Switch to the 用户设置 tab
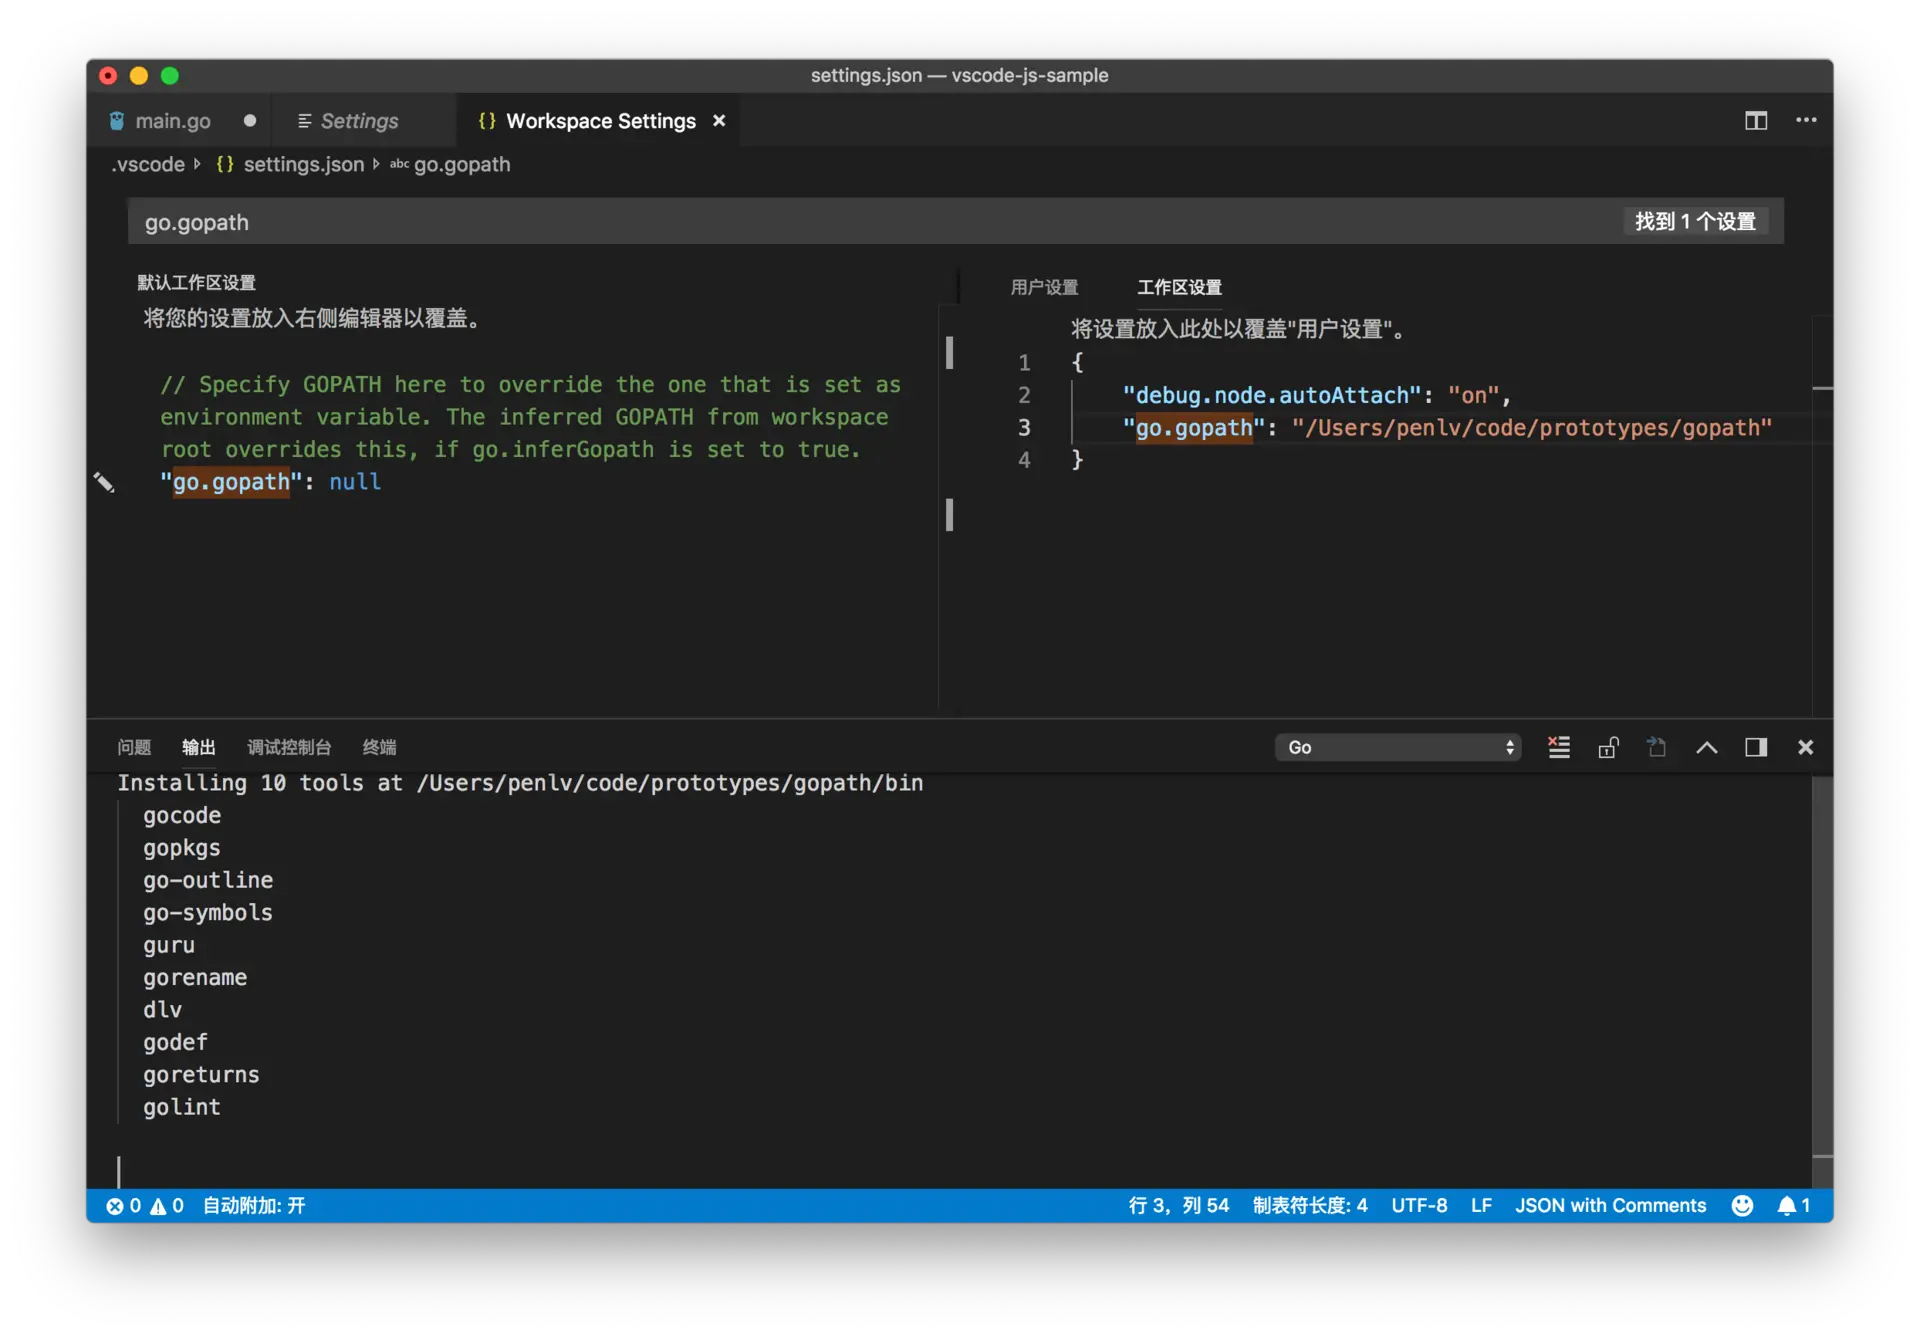 click(x=1044, y=287)
